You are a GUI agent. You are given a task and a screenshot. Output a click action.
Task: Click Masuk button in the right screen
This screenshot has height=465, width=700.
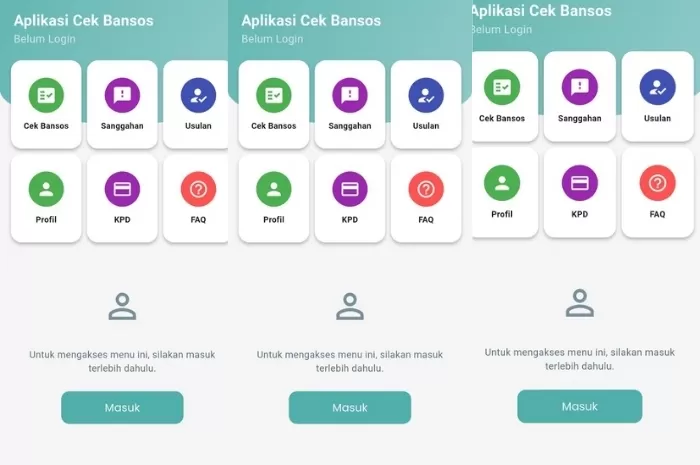pyautogui.click(x=580, y=406)
